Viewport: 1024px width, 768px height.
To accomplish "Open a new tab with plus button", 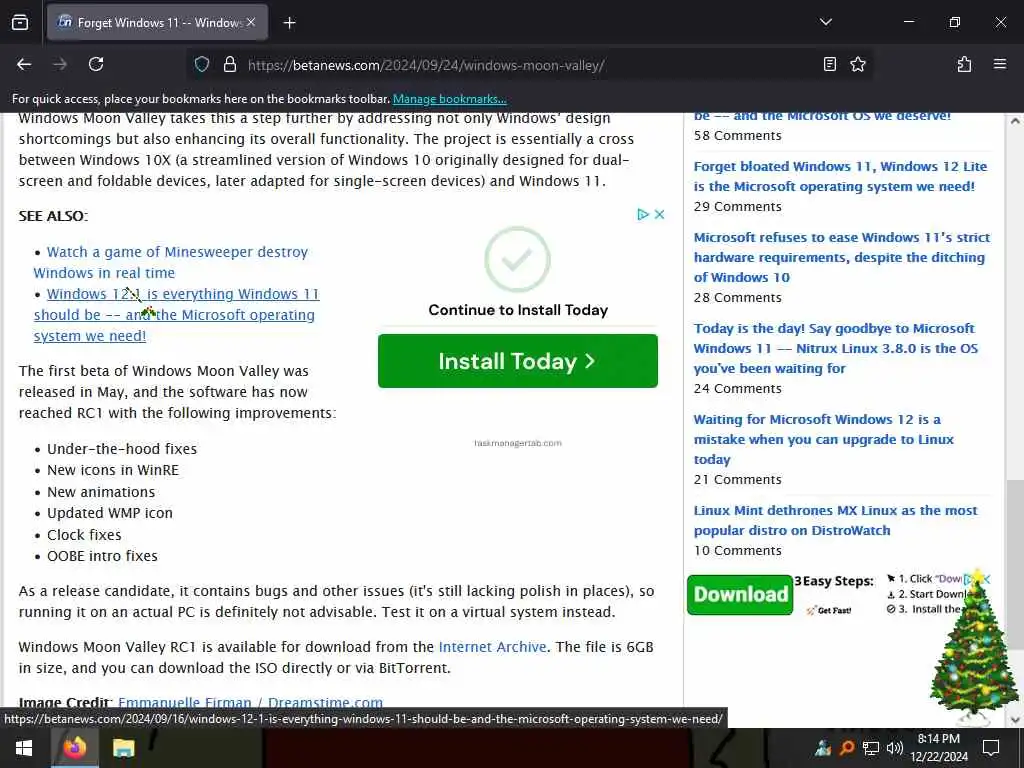I will coord(289,23).
